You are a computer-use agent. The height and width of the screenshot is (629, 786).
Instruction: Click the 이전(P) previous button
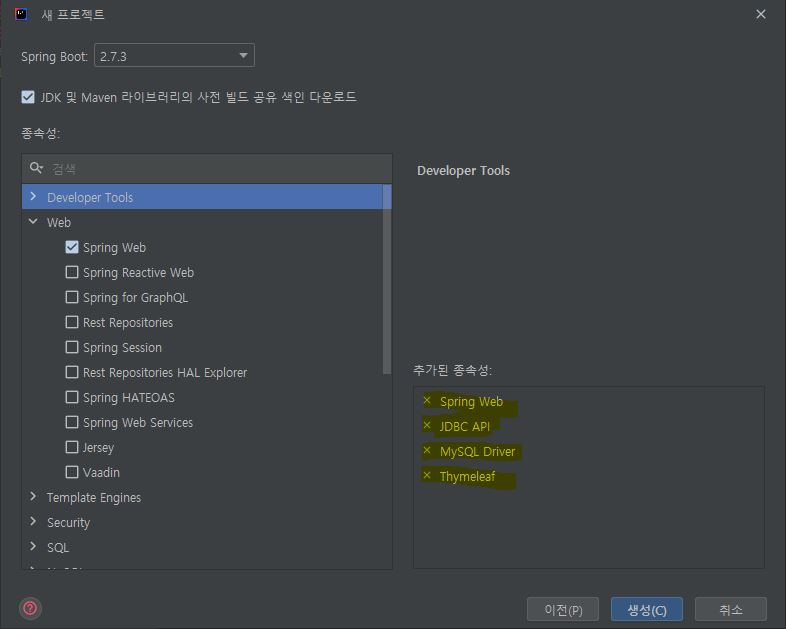[x=563, y=609]
